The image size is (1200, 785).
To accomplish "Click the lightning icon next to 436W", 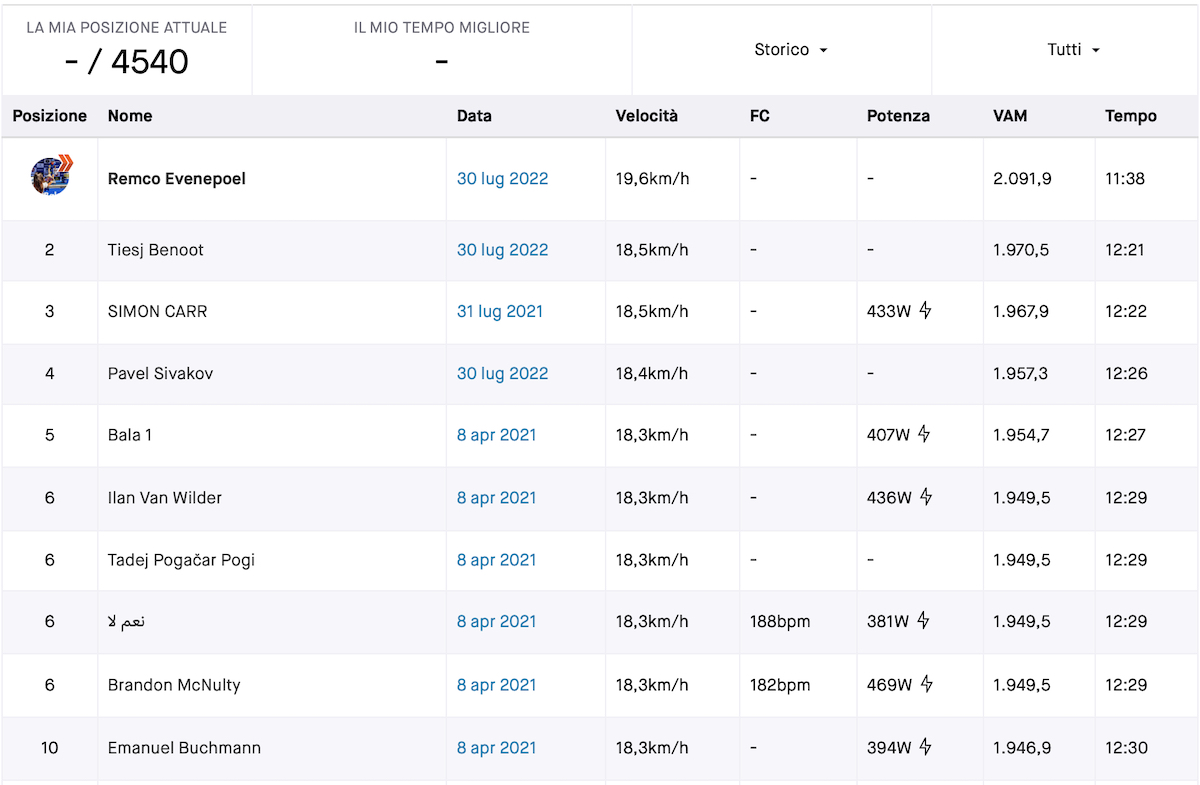I will (x=926, y=497).
